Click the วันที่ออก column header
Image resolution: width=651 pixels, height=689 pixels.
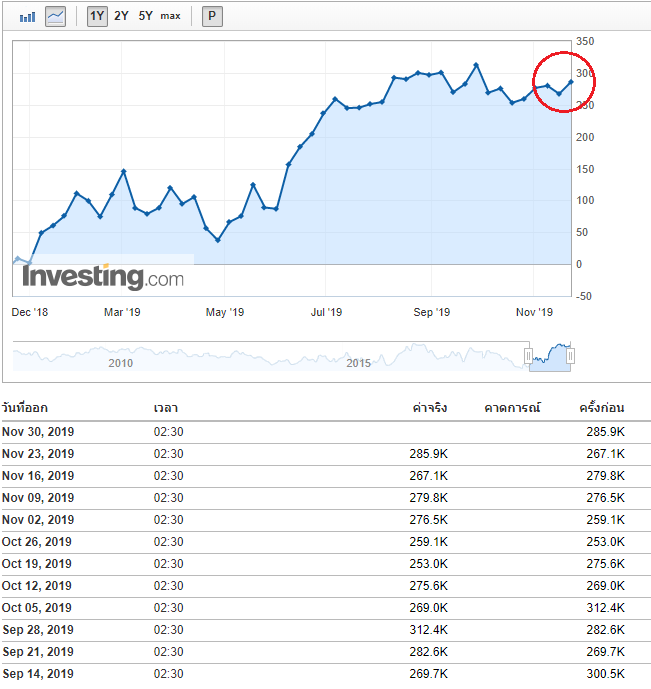[25, 408]
